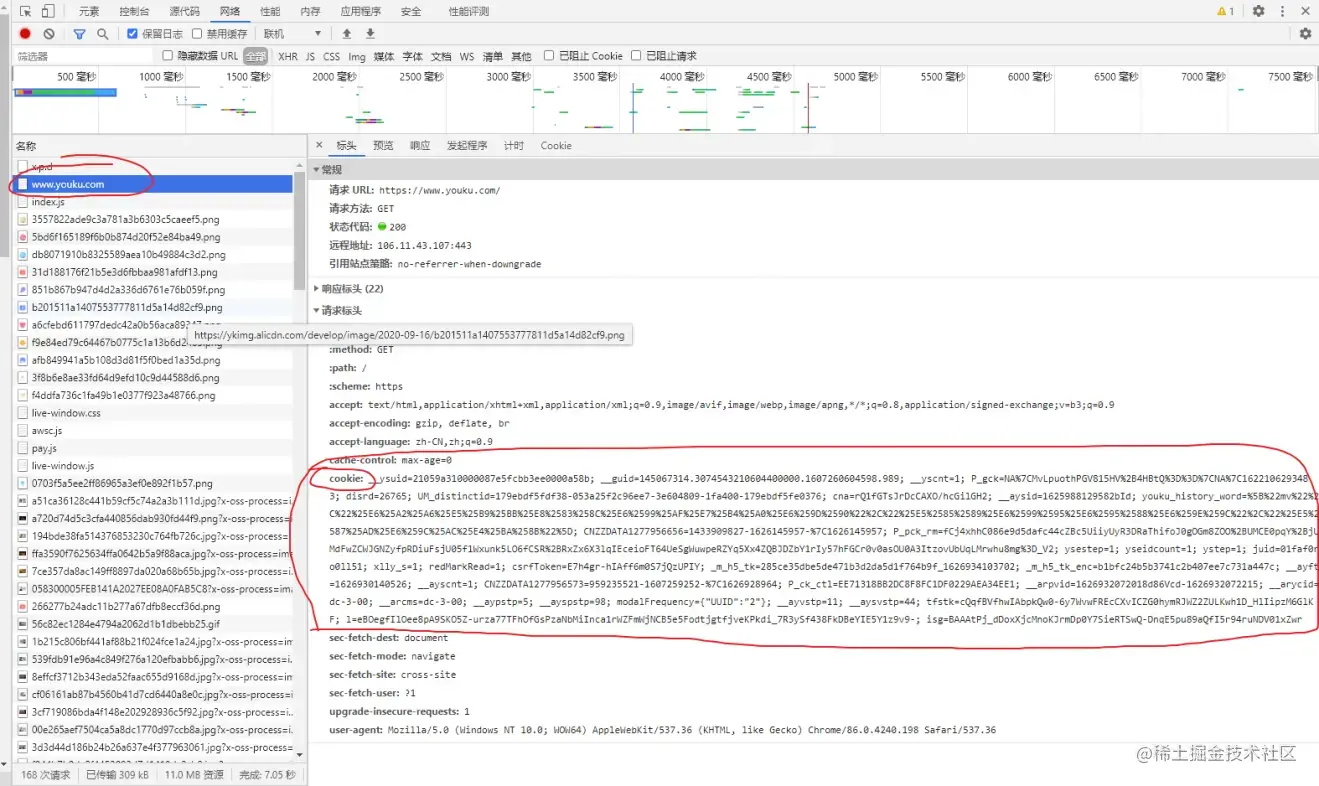Filter requests by 字体 type

(x=412, y=56)
